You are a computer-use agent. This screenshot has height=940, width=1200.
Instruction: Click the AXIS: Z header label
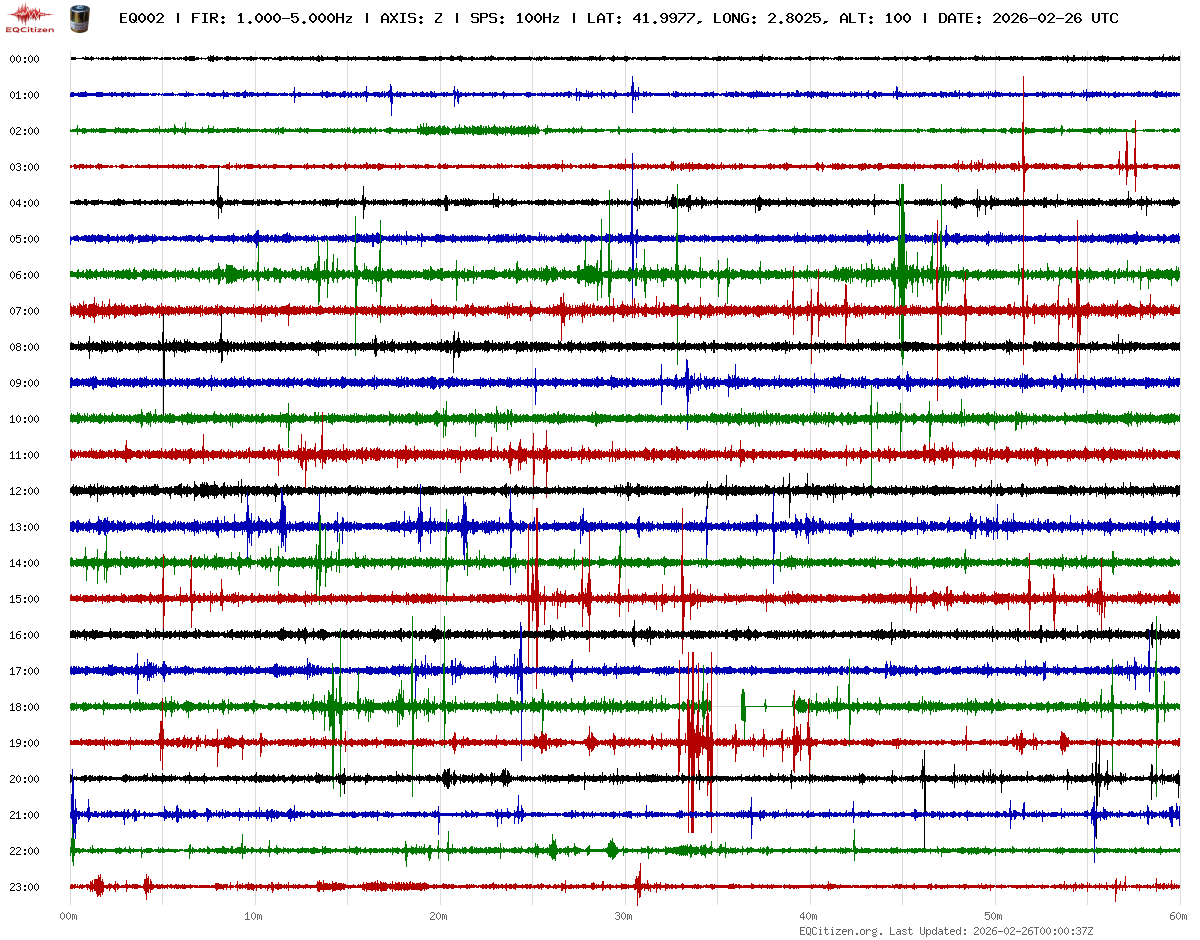(413, 18)
